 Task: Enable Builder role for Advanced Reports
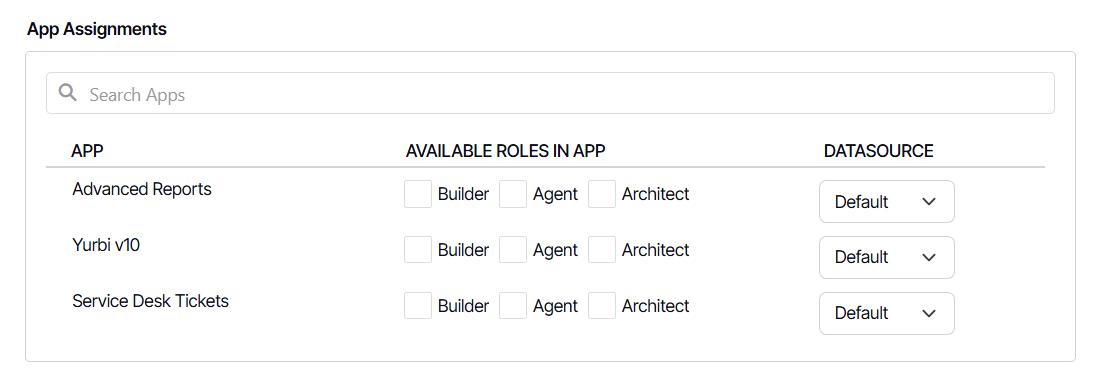click(x=418, y=194)
